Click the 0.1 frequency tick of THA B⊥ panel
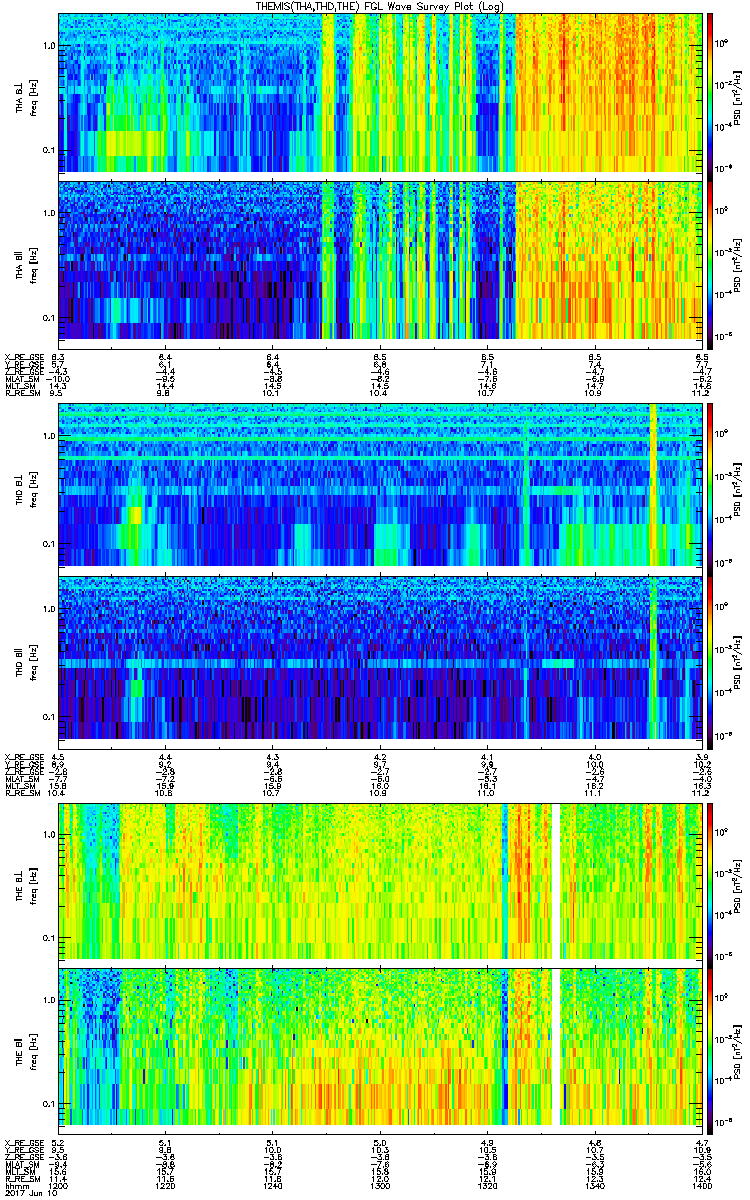Screen dimensions: 750x1200 pyautogui.click(x=49, y=150)
